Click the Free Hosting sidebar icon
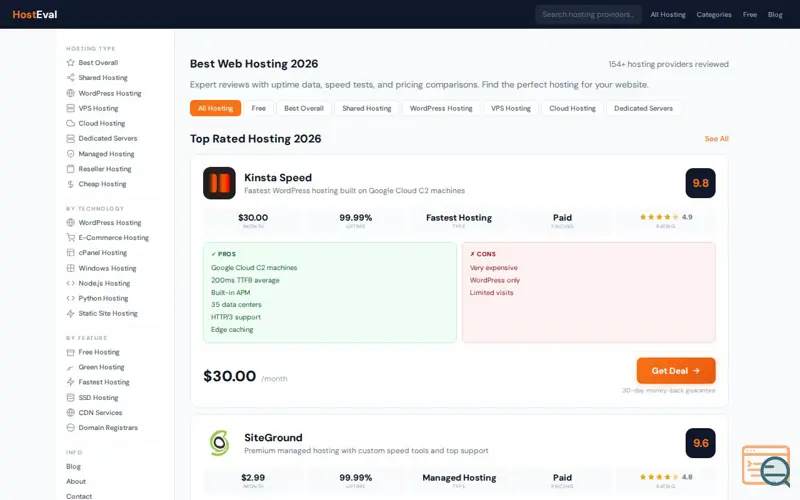800x500 pixels. 70,352
